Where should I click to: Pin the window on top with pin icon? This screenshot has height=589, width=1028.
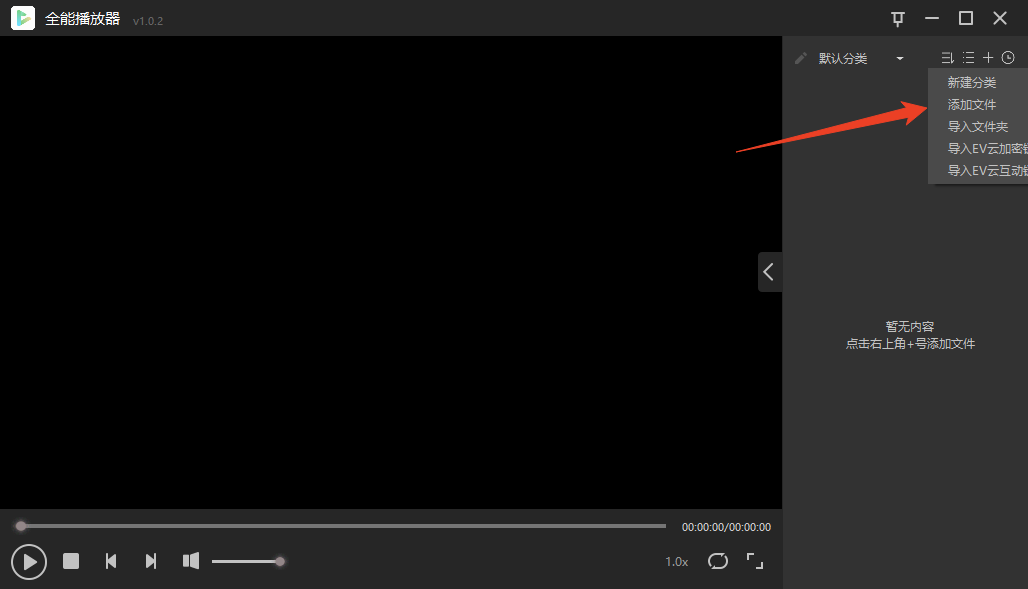[x=897, y=18]
